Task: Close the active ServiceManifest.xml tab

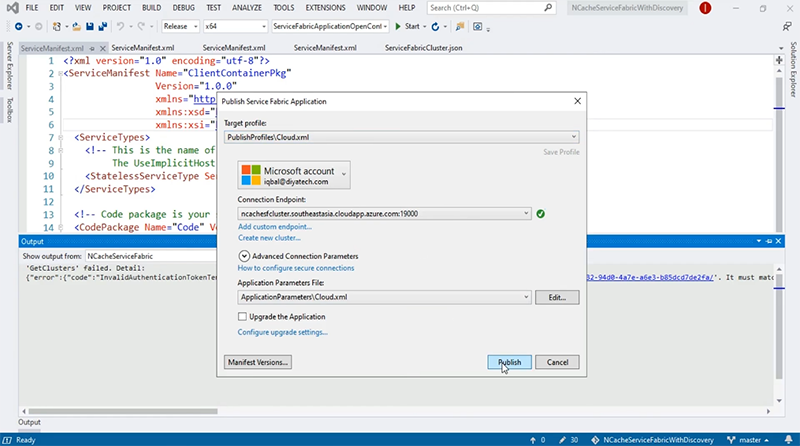Action: 103,48
